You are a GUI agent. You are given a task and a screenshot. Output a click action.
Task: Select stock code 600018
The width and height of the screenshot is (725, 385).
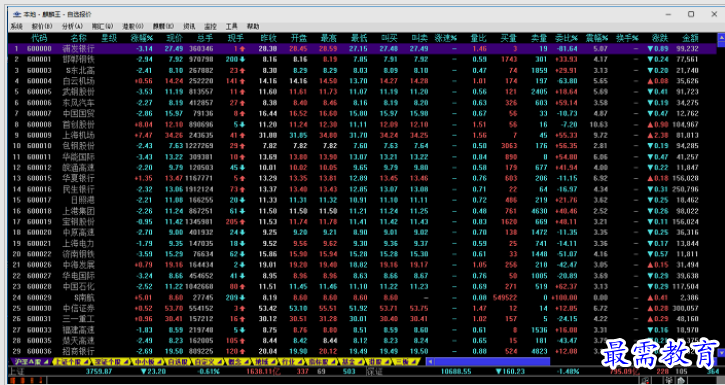click(x=39, y=211)
